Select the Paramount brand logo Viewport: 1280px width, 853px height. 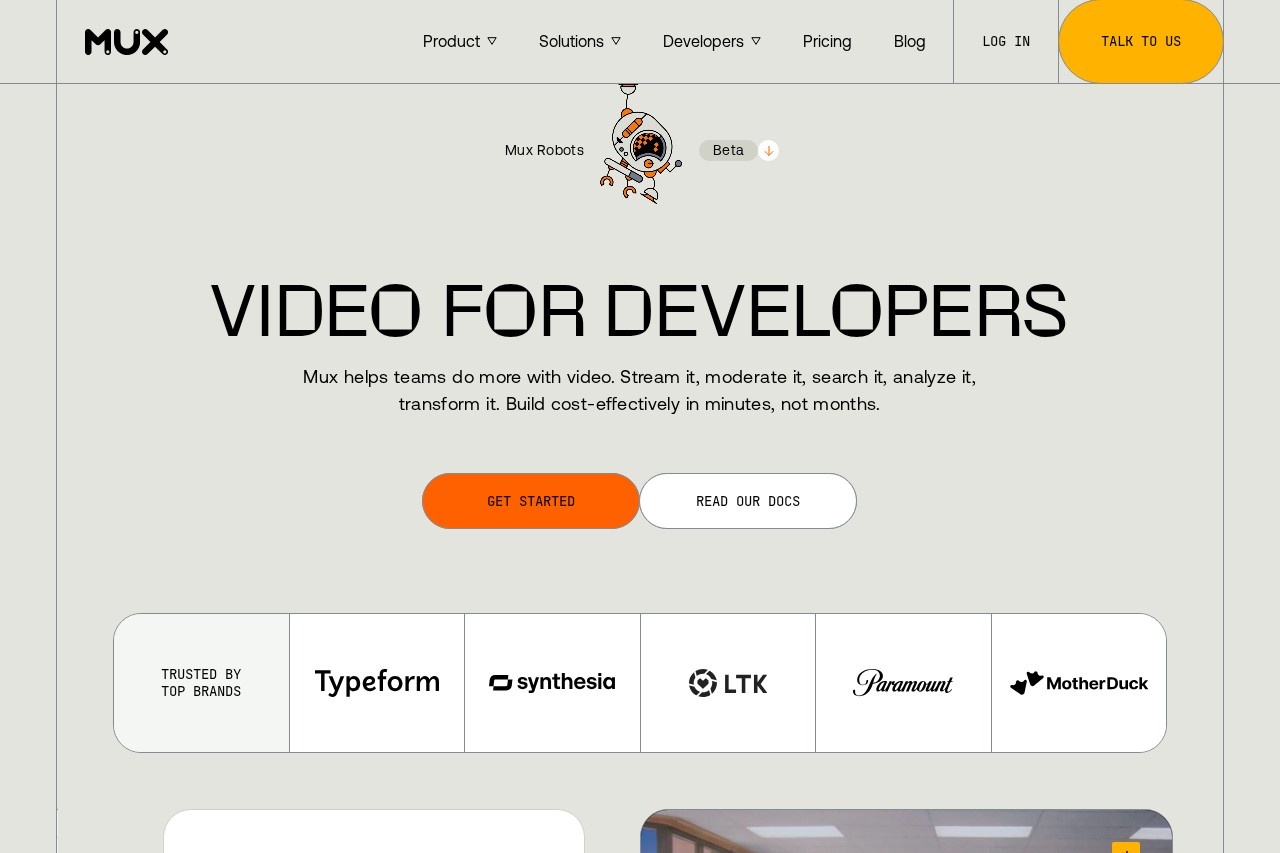point(903,683)
